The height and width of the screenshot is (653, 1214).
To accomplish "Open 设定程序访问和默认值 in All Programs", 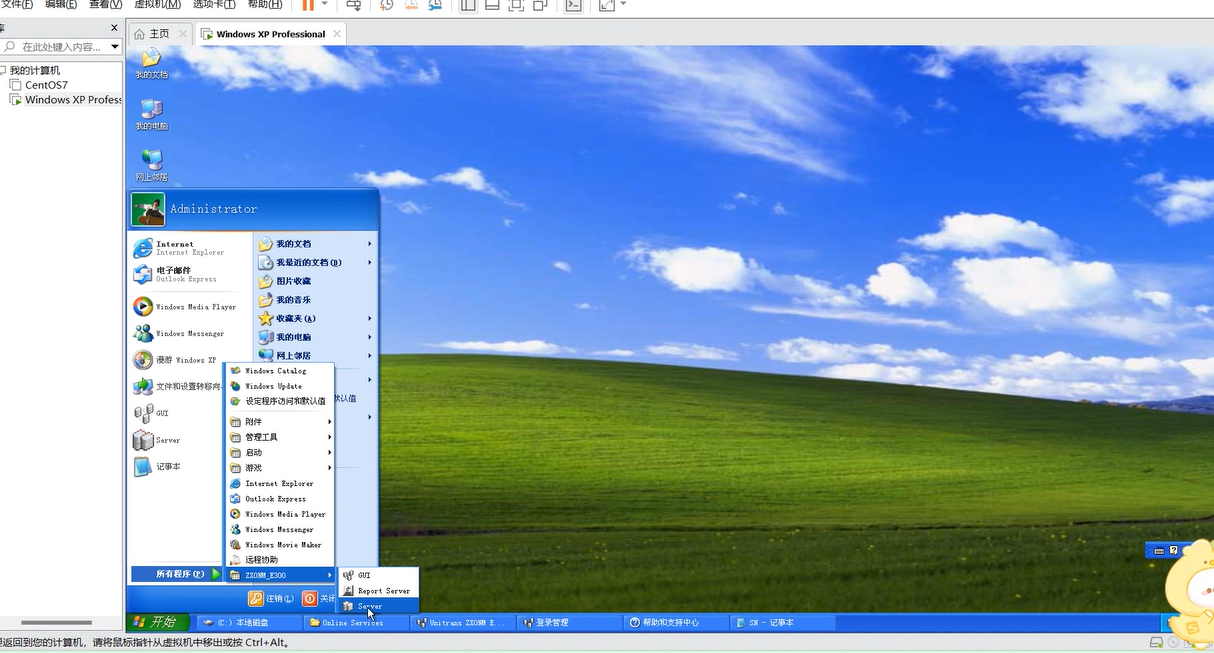I will click(279, 401).
